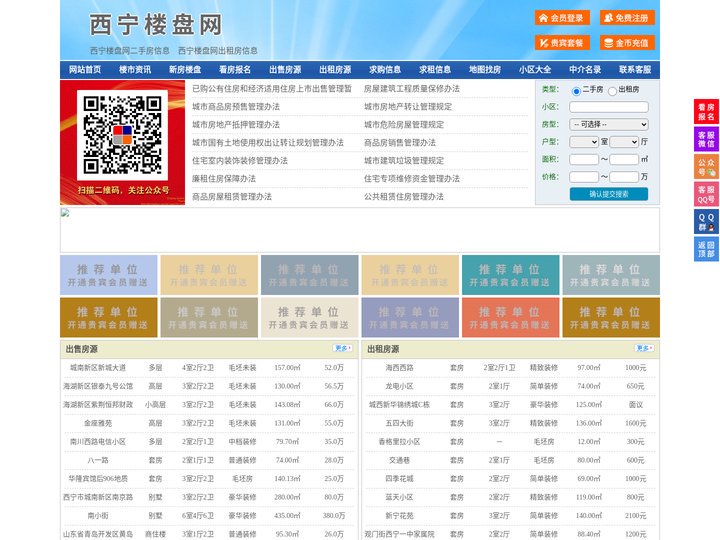The height and width of the screenshot is (540, 720).
Task: Click the 西宁楼盘网 site logo
Action: tap(156, 25)
